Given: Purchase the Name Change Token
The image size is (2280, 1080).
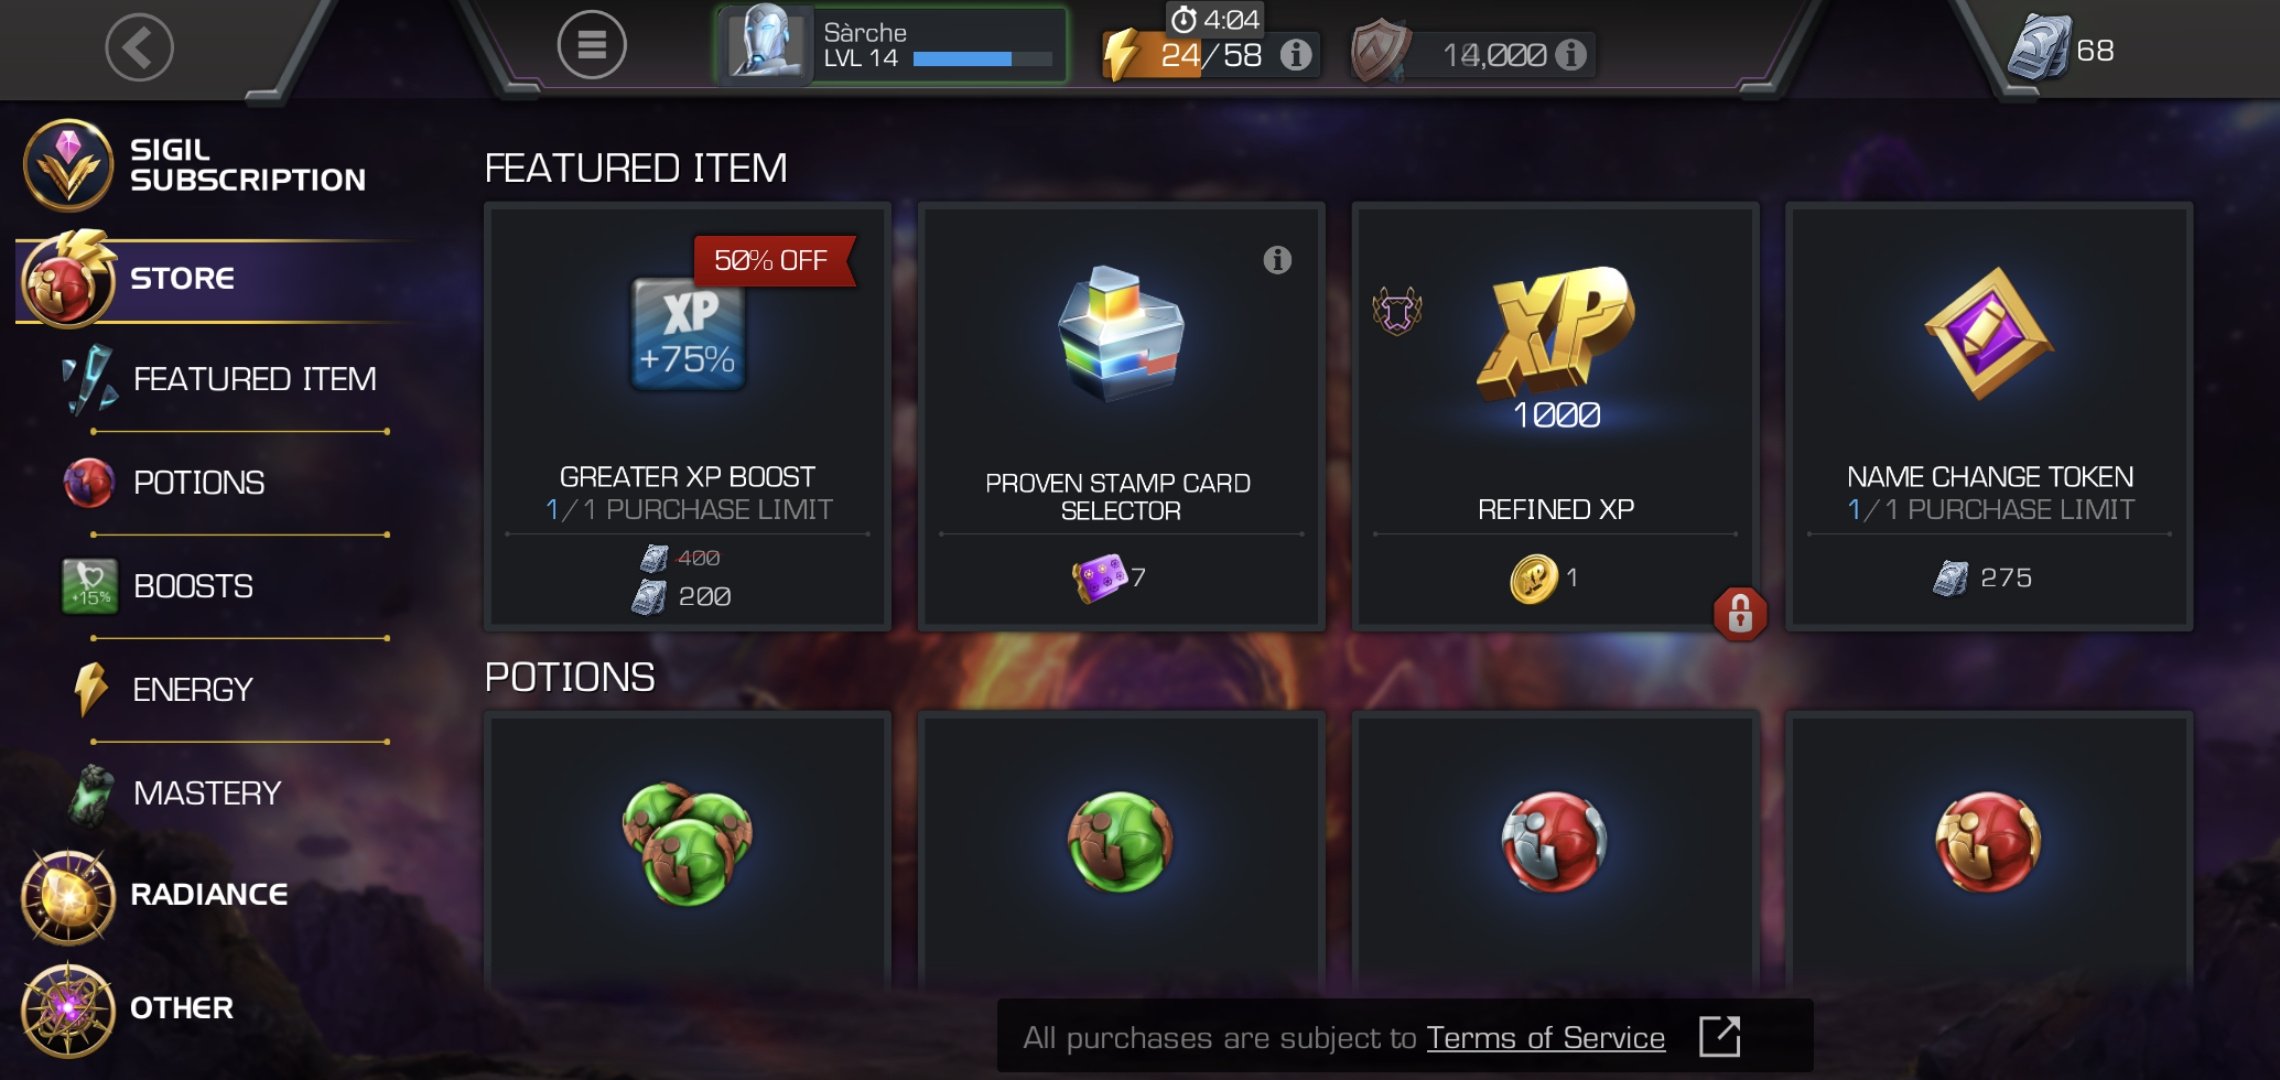Looking at the screenshot, I should tap(1989, 417).
